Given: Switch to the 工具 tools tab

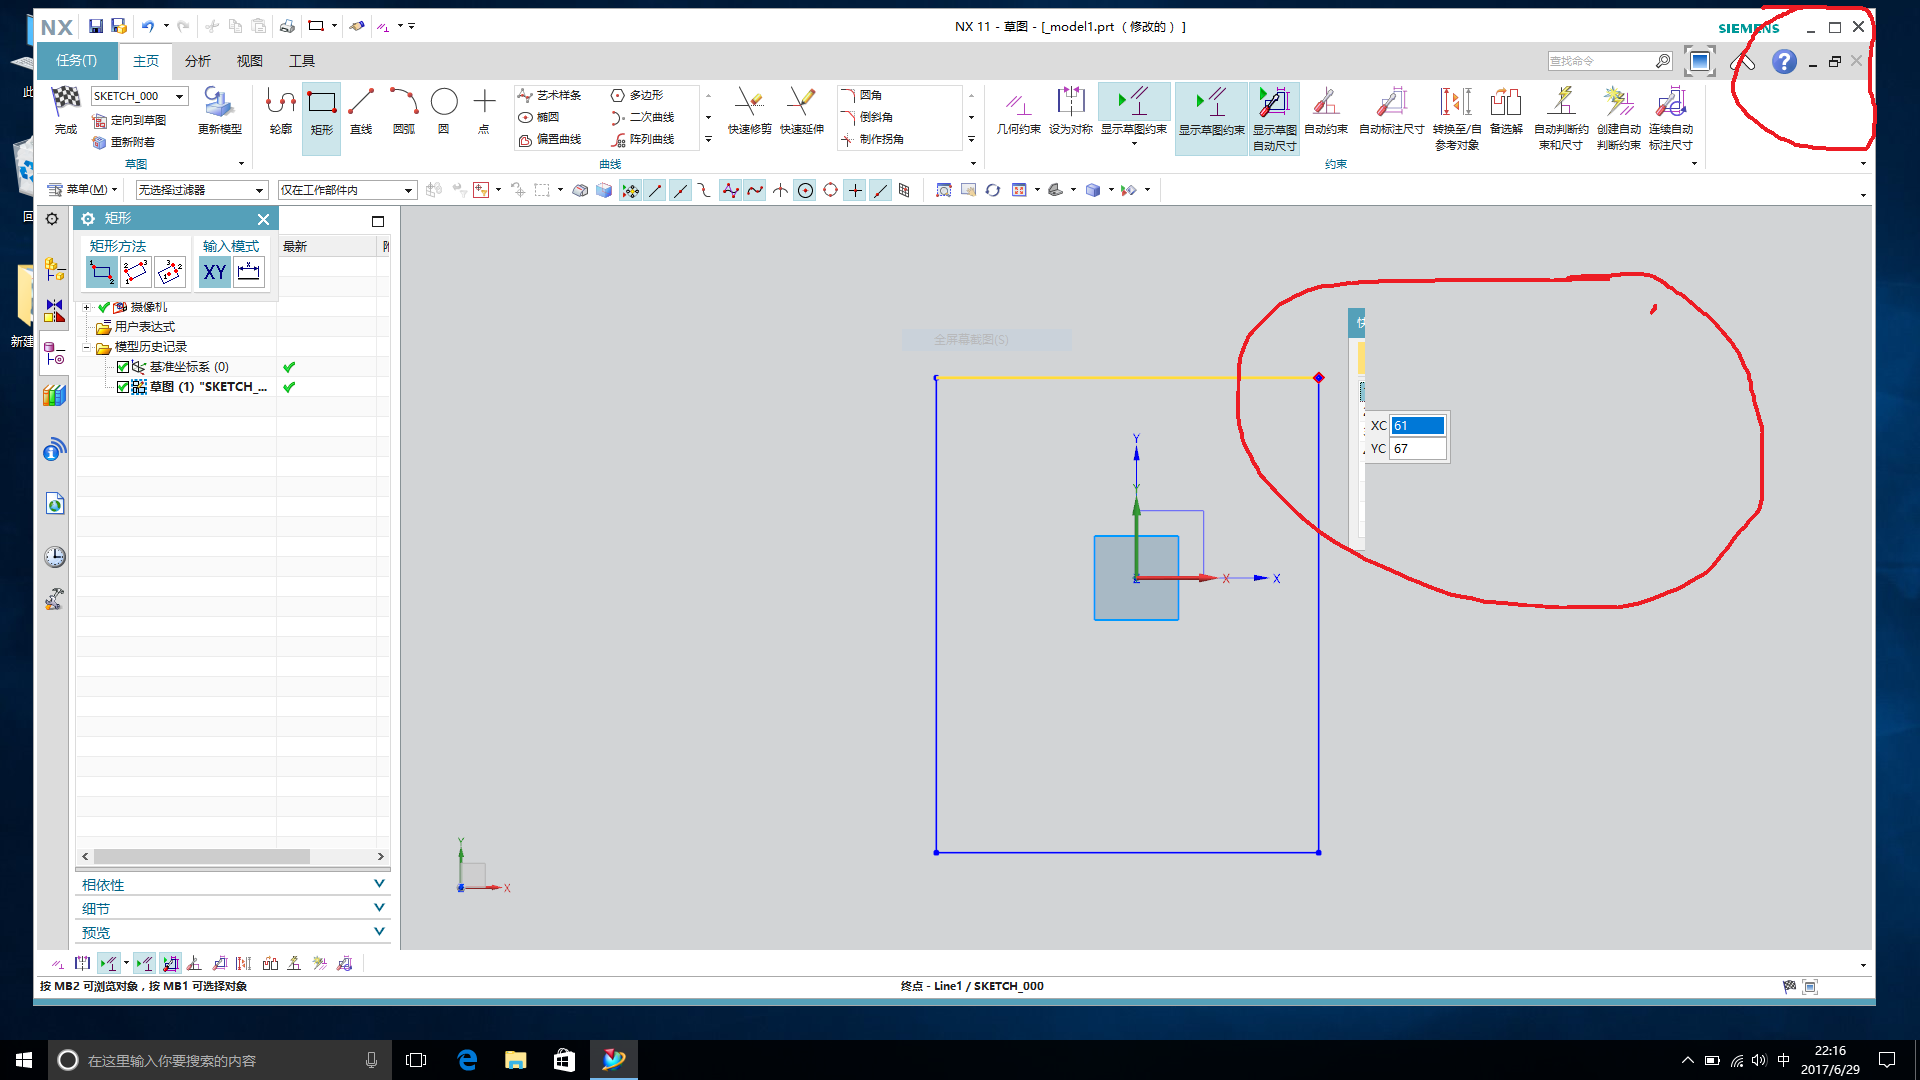Looking at the screenshot, I should [302, 61].
